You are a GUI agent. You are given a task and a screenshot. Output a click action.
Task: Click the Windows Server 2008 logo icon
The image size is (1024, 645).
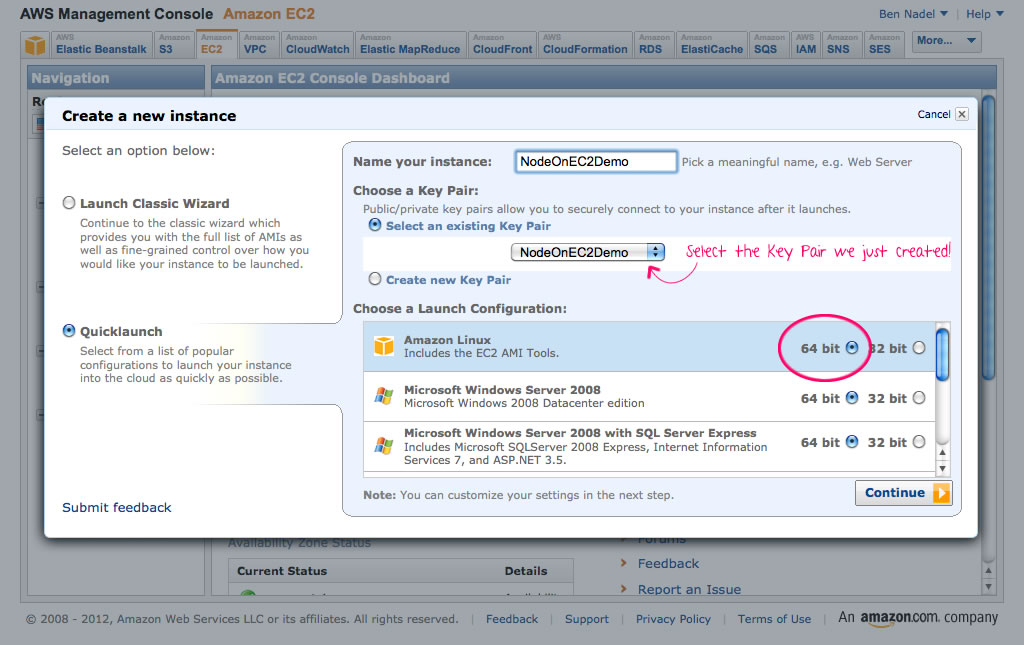click(384, 396)
